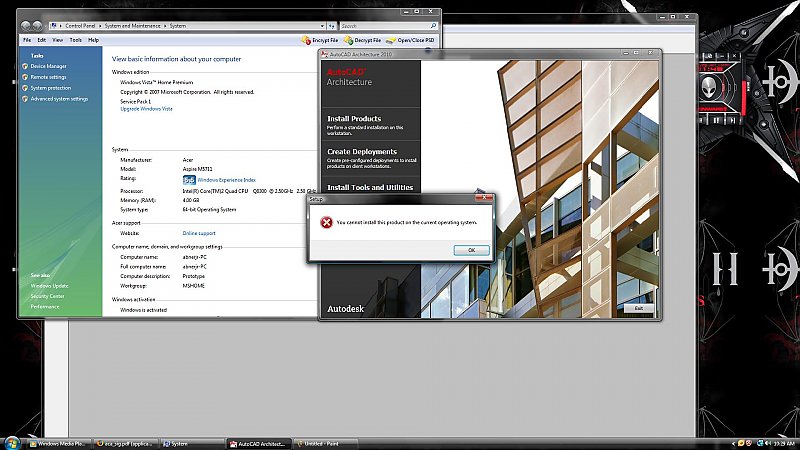Screen dimensions: 800x450
Task: Click the refresh button beside address bar
Action: pyautogui.click(x=332, y=26)
